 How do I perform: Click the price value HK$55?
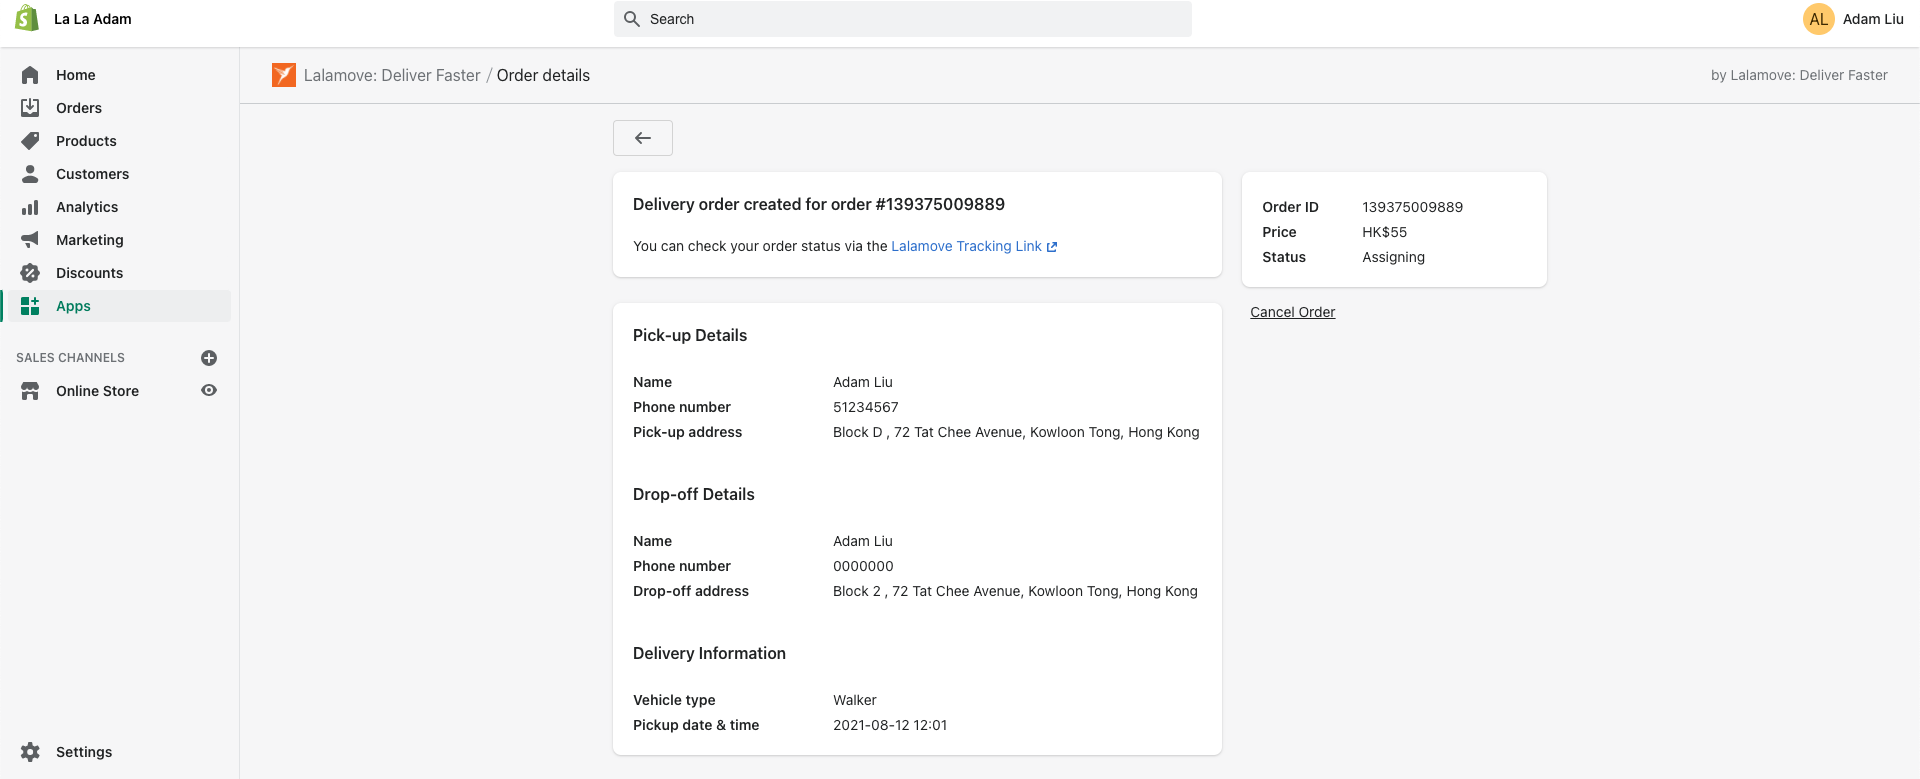(1384, 232)
